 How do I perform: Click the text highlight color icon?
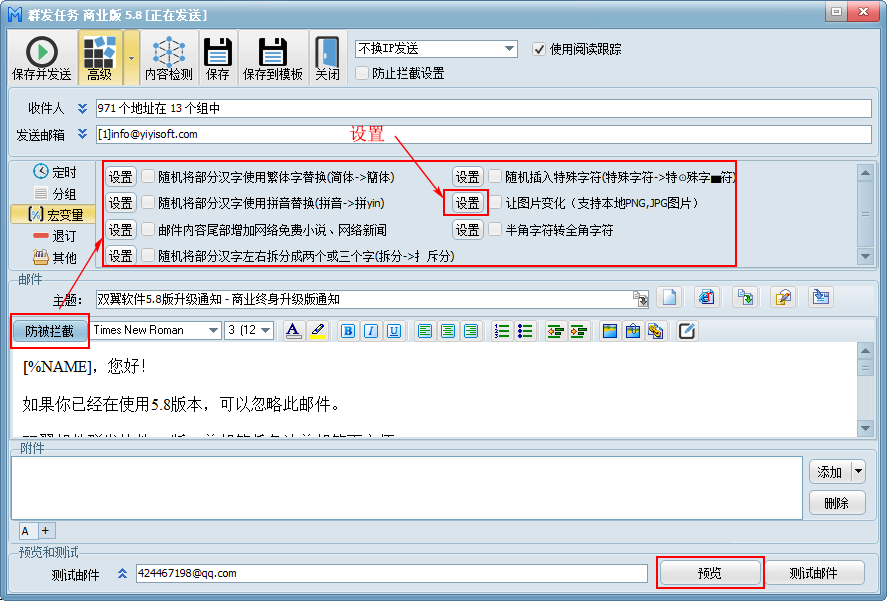click(317, 331)
